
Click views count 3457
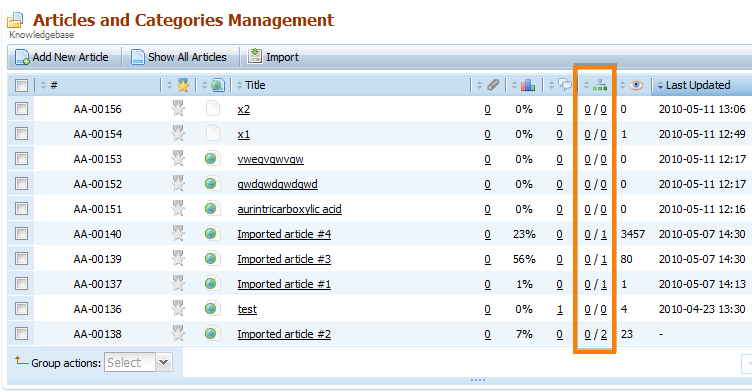pos(633,234)
